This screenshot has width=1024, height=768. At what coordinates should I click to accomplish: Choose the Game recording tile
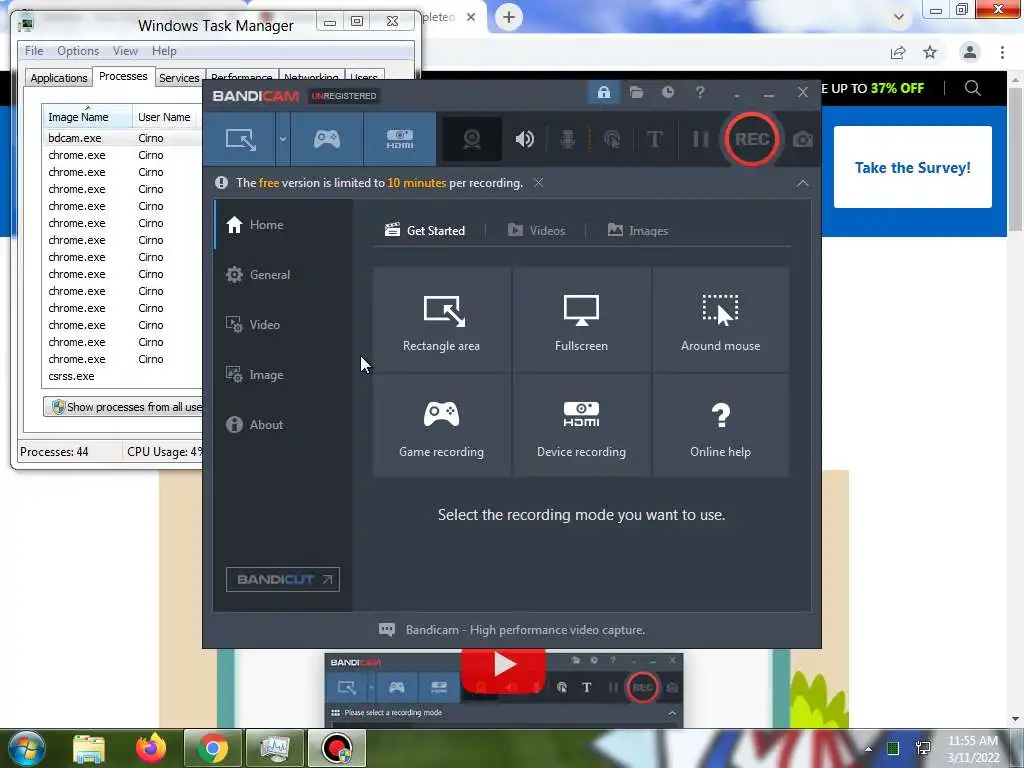click(x=441, y=425)
